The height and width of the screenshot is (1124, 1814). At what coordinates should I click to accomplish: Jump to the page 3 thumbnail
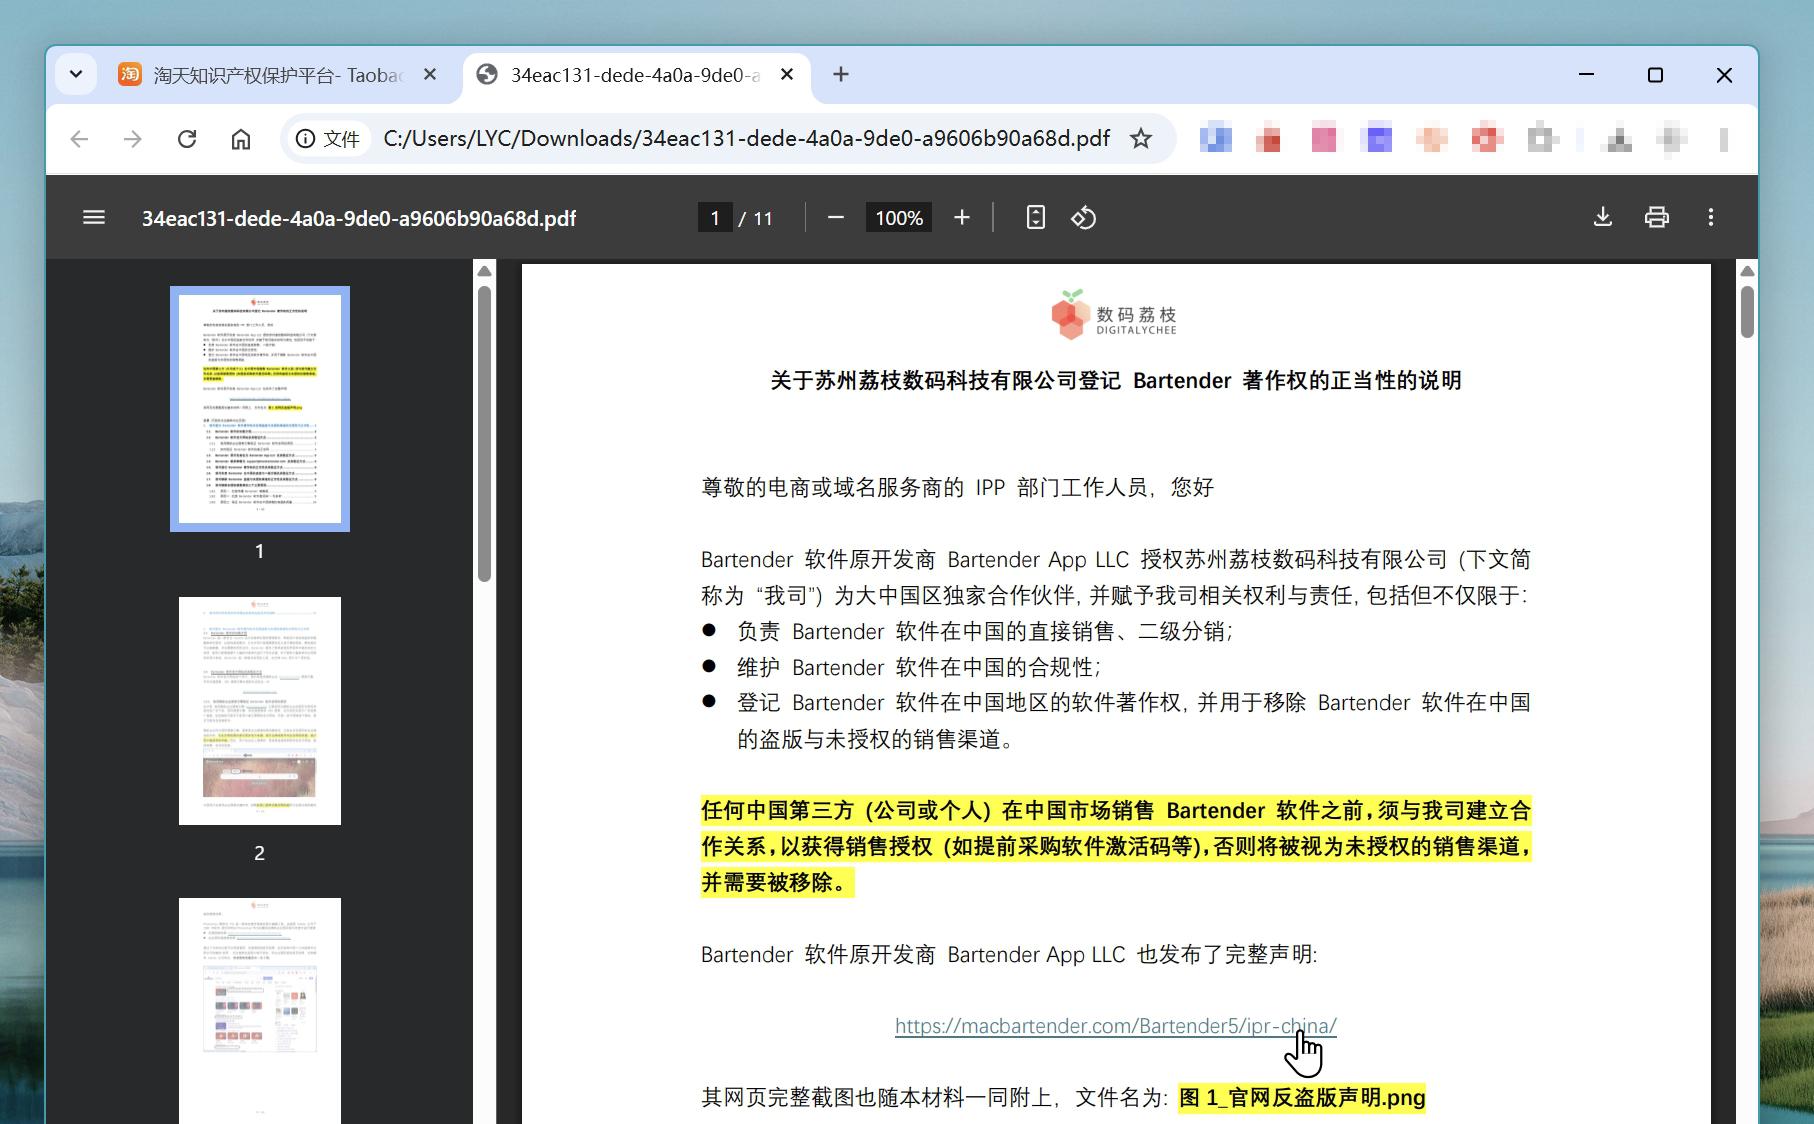260,1011
